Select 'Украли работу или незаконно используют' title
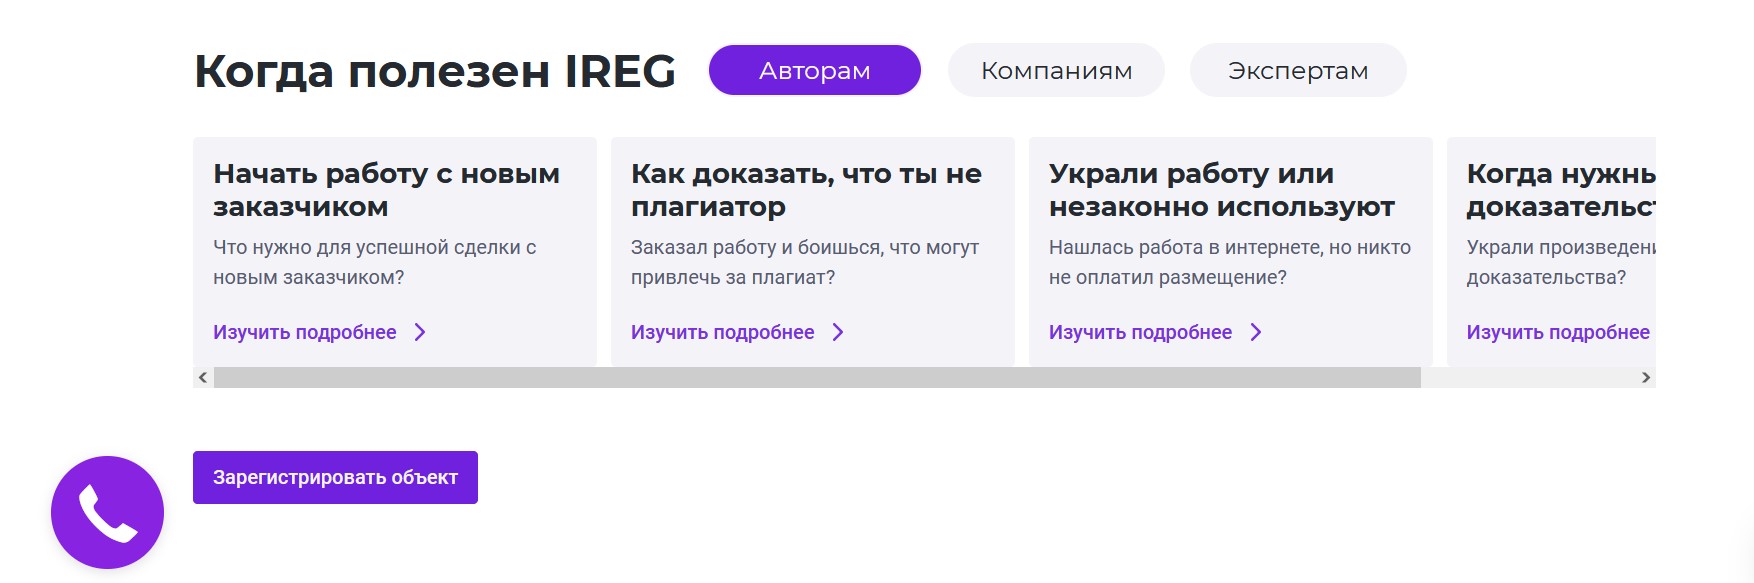 click(1221, 190)
